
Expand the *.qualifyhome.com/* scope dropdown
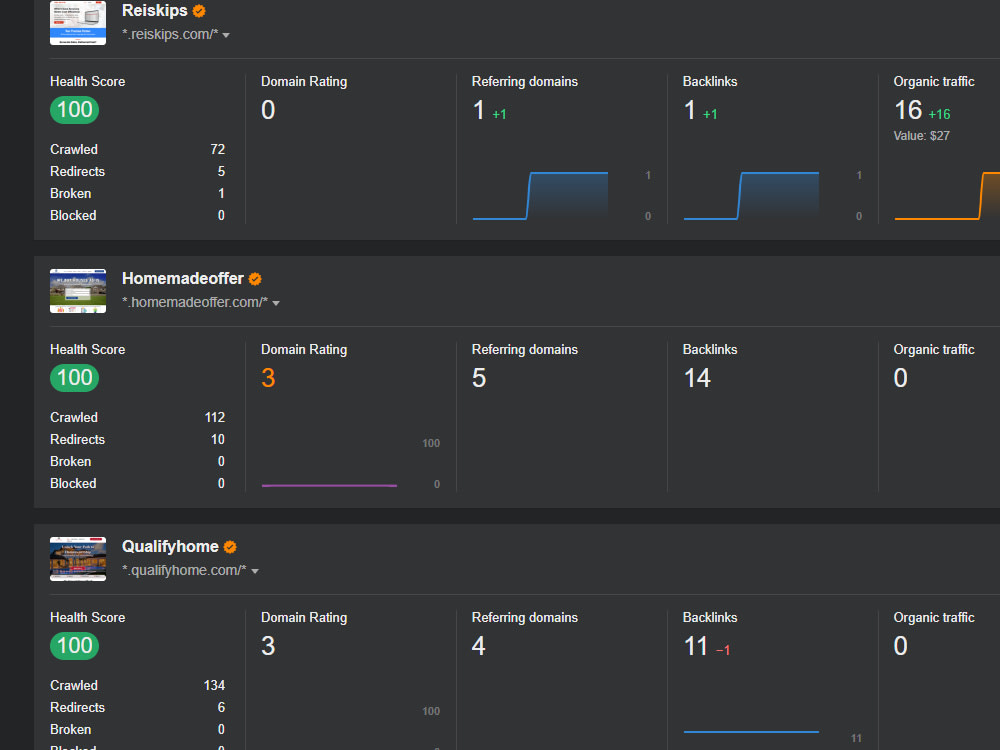tap(255, 571)
